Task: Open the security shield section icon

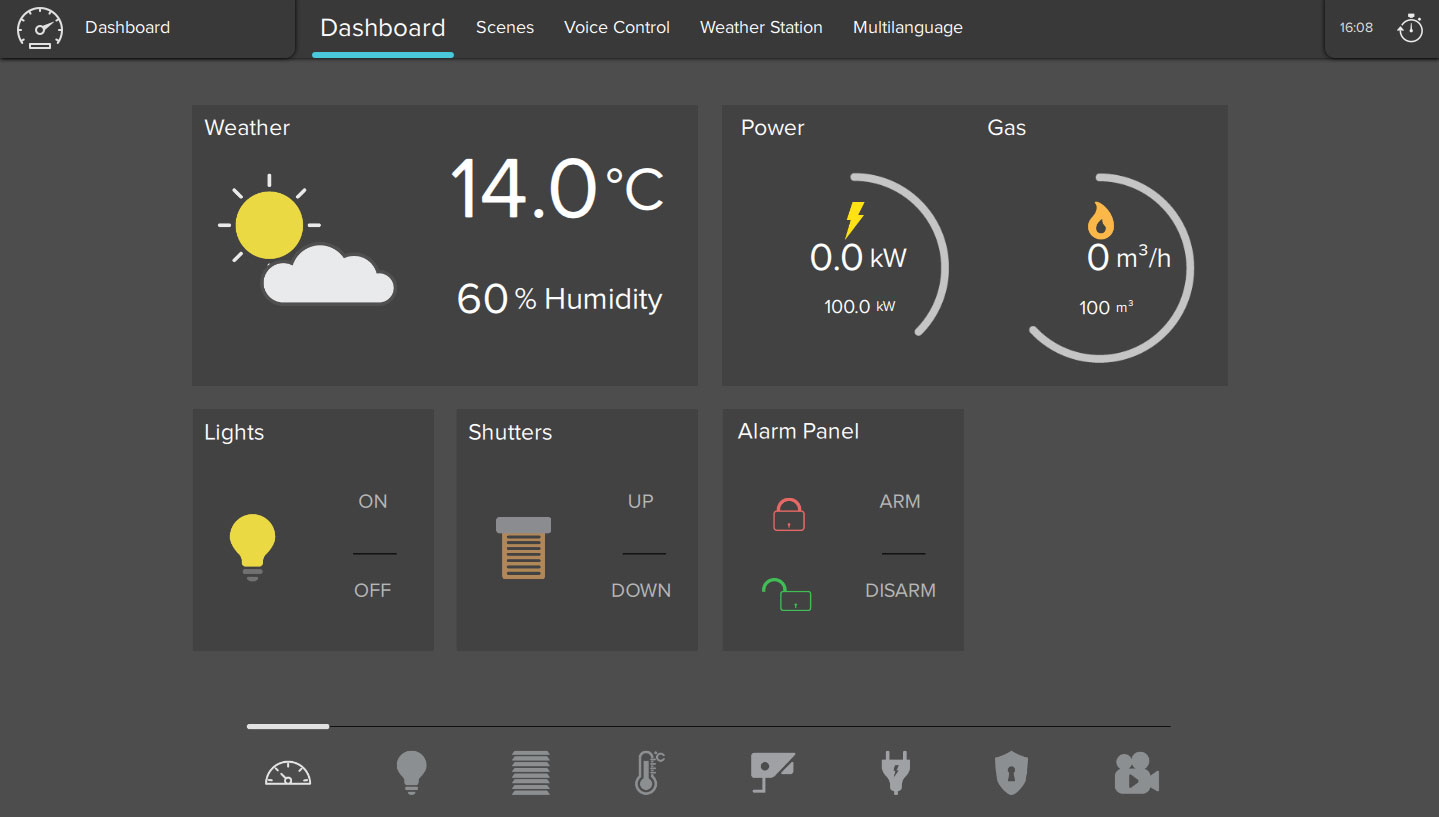Action: coord(1011,773)
